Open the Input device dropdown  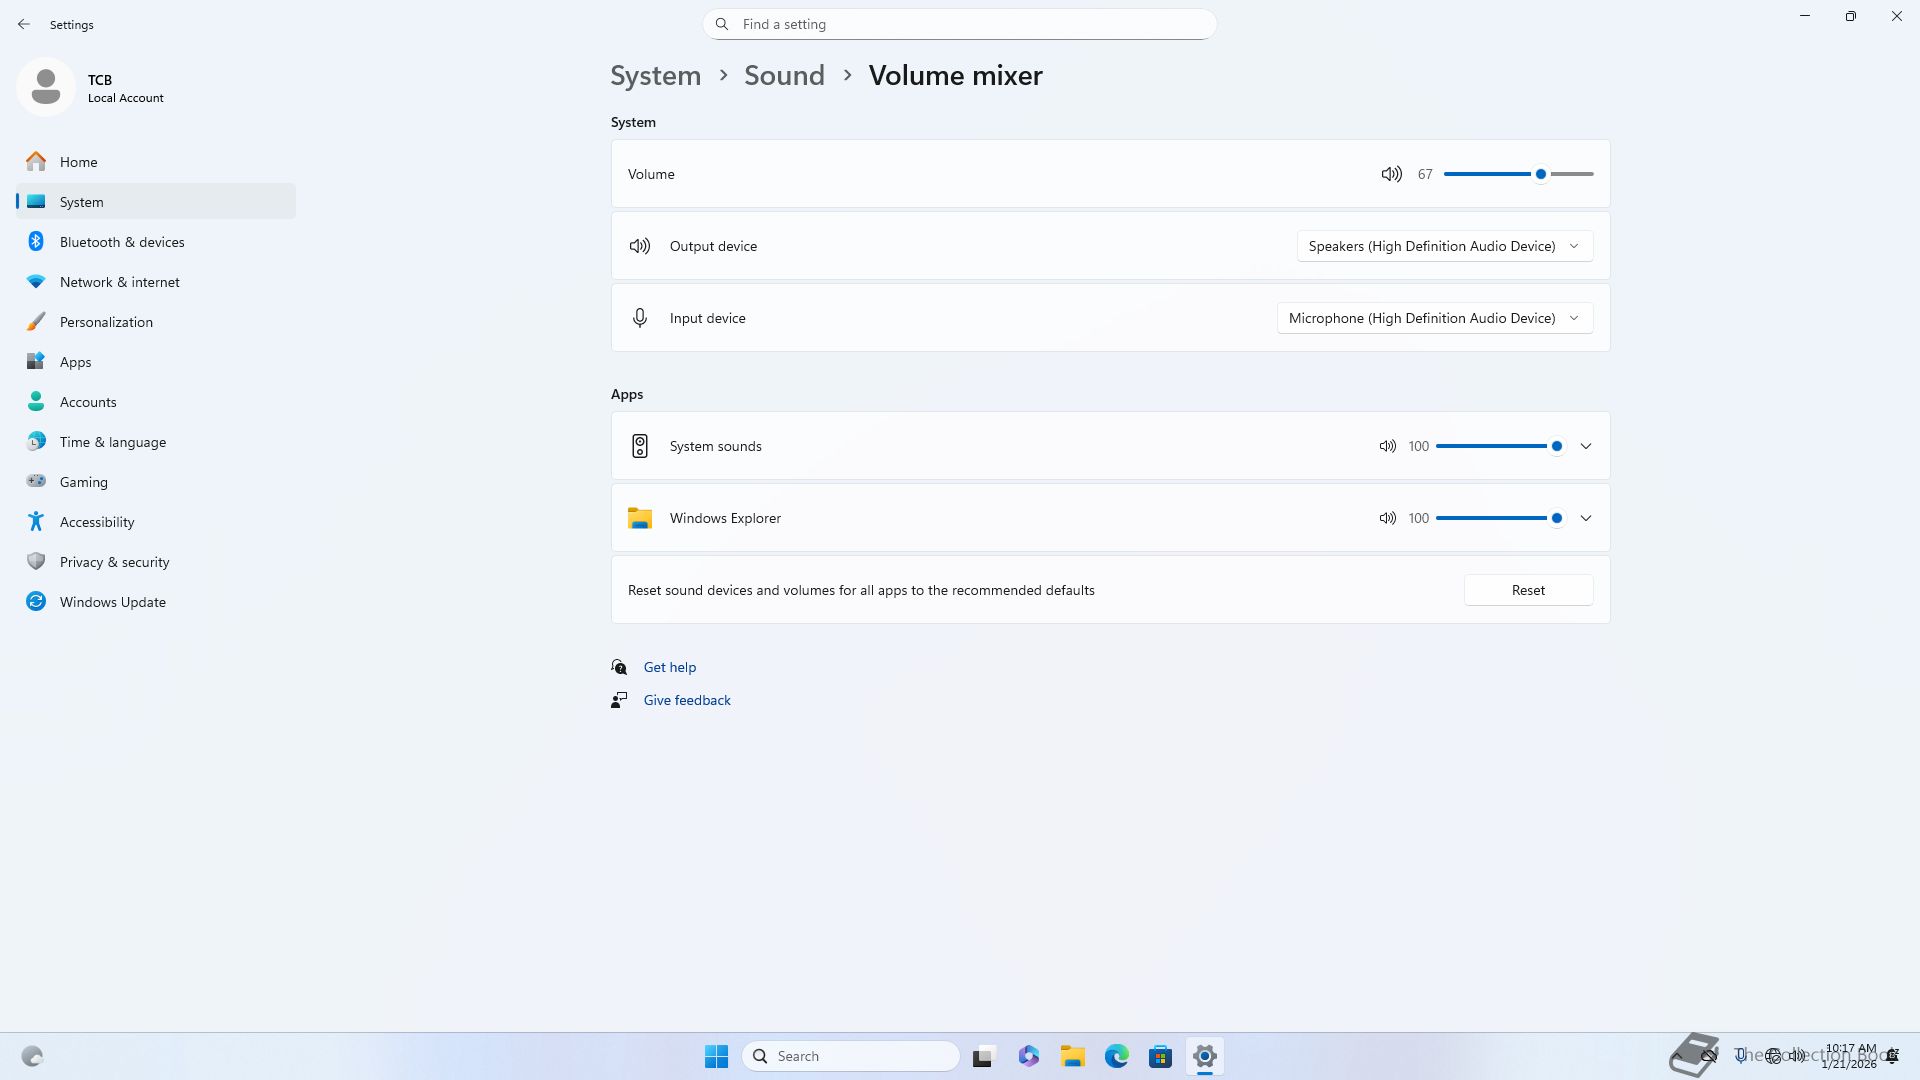[x=1434, y=318]
